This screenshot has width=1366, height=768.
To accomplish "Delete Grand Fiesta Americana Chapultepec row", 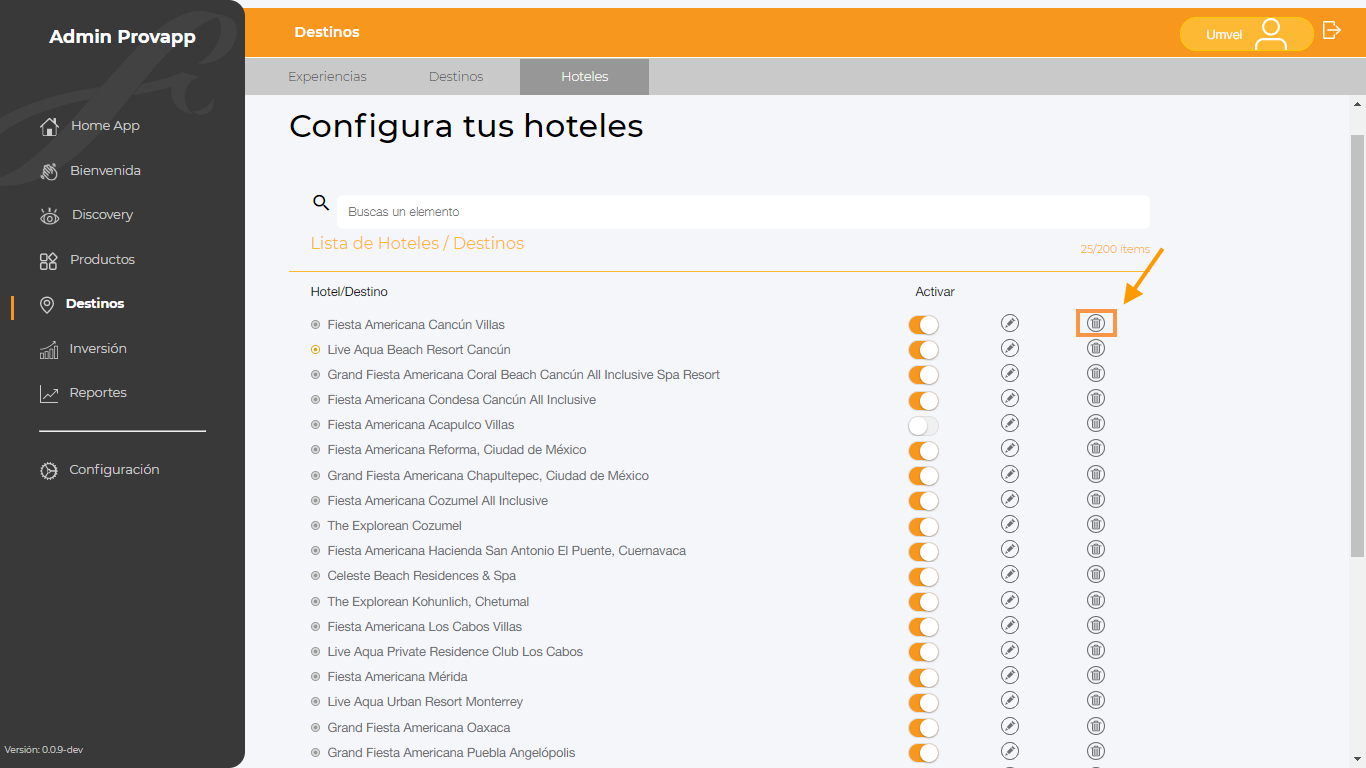I will (1096, 474).
